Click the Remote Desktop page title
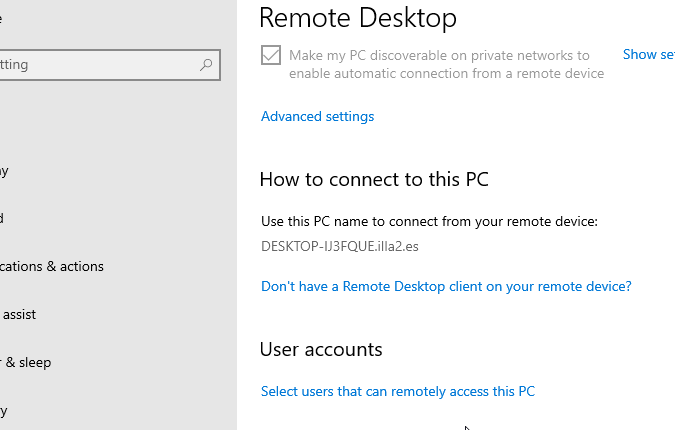 [357, 17]
